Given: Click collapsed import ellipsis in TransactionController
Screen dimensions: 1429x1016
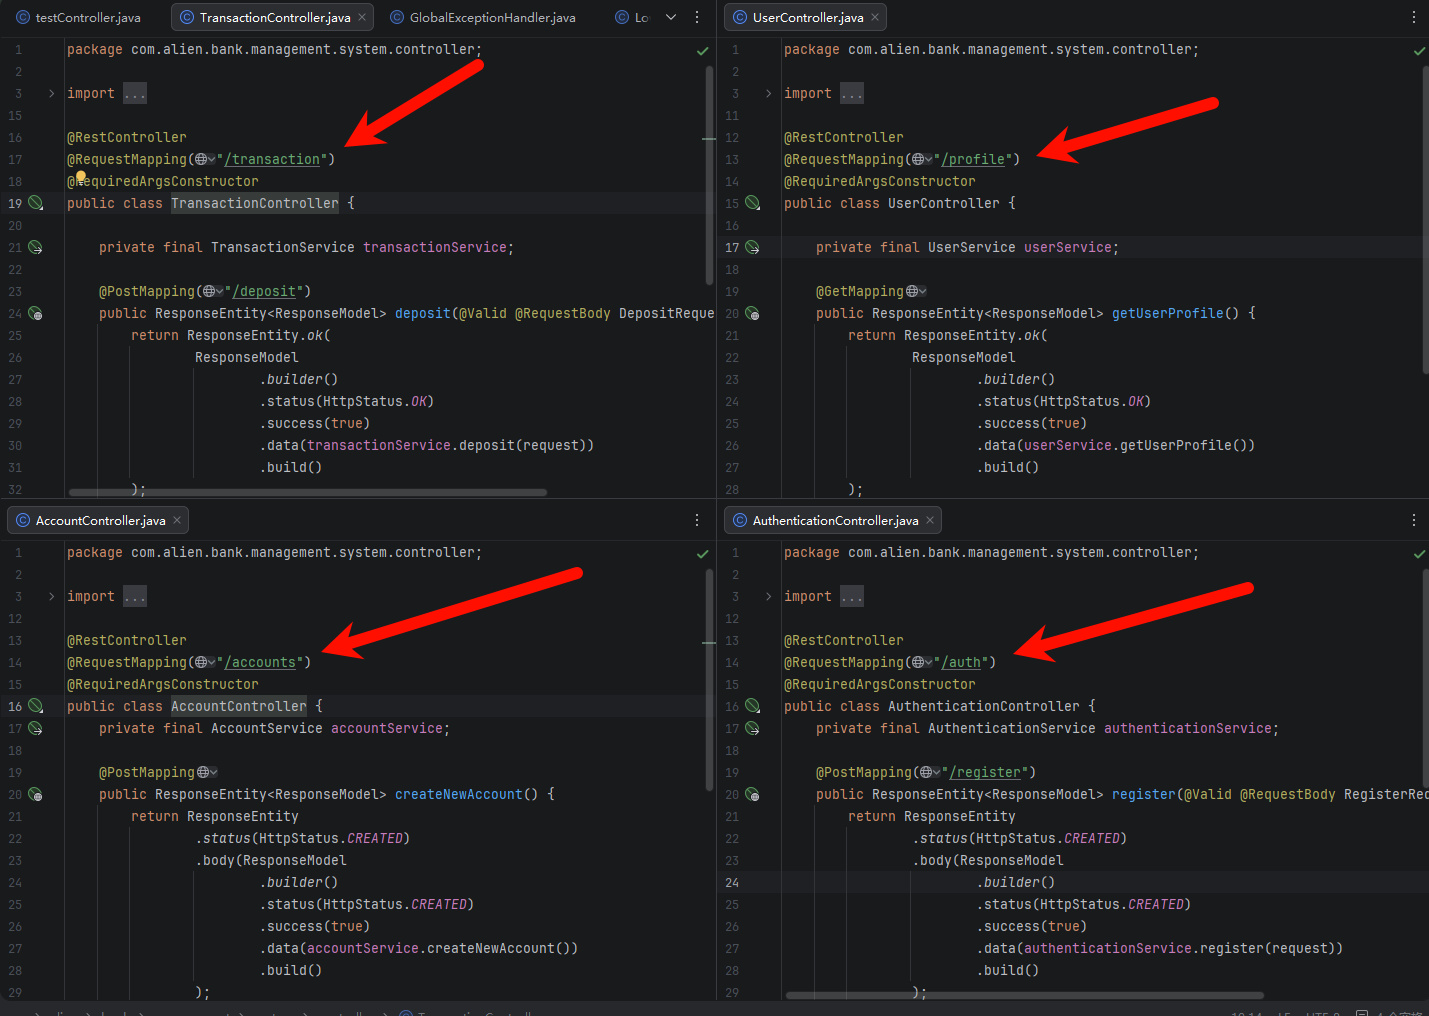Looking at the screenshot, I should 135,93.
